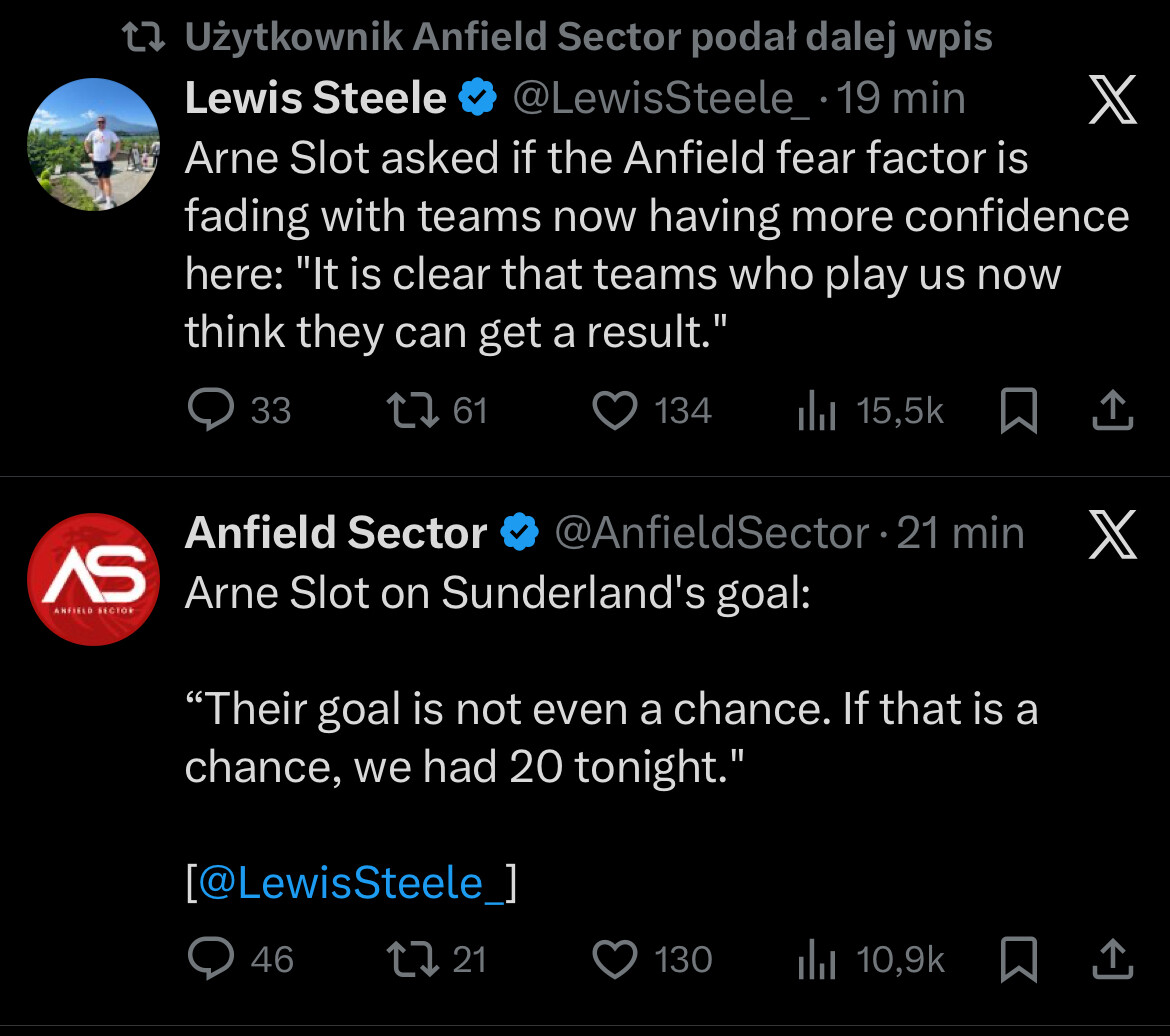This screenshot has width=1170, height=1036.
Task: Open X logo on Lewis Steele's tweet
Action: click(x=1112, y=101)
